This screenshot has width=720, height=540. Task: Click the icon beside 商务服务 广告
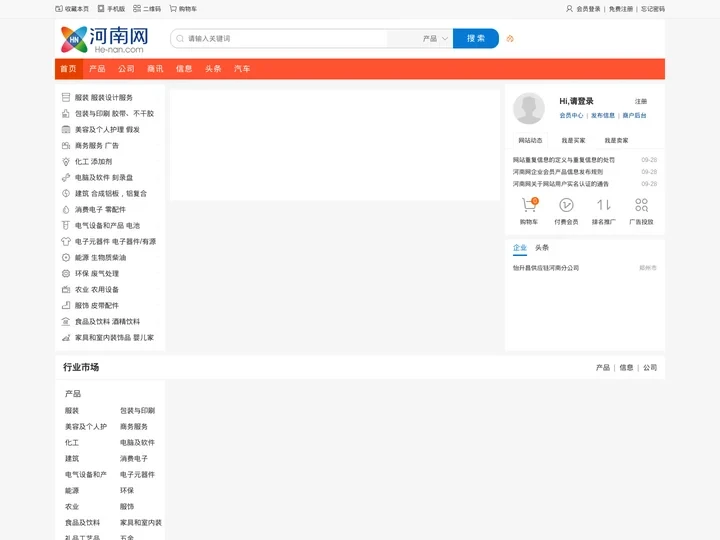click(x=66, y=146)
